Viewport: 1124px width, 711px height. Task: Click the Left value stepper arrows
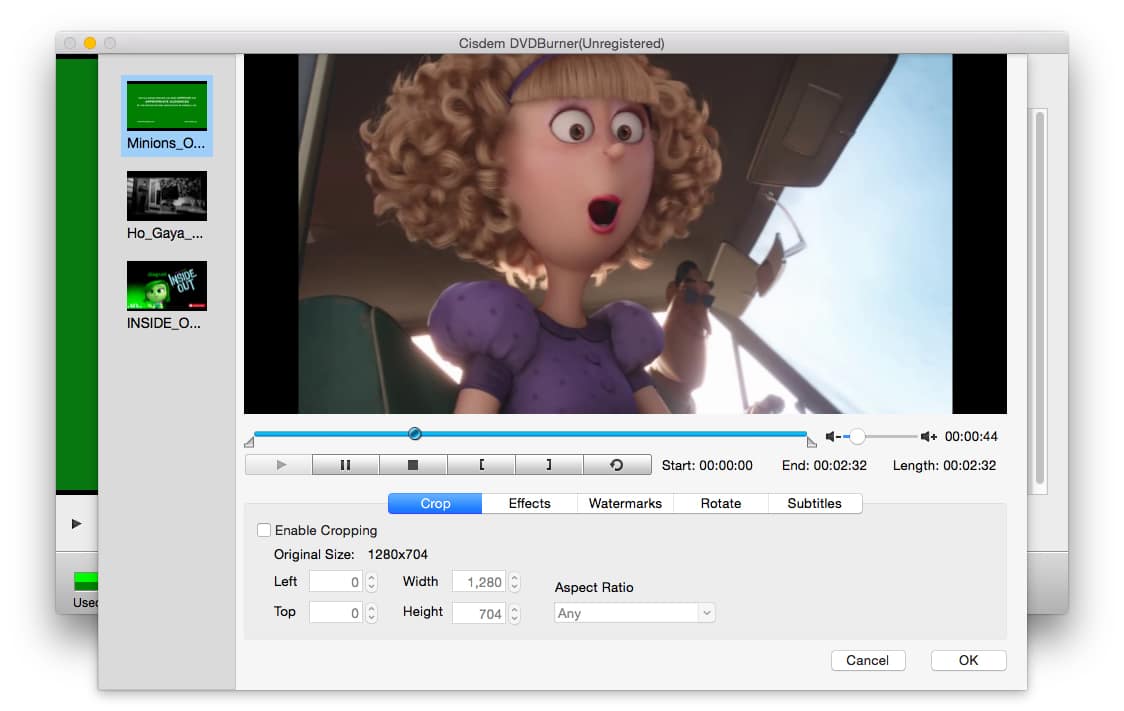(x=371, y=582)
